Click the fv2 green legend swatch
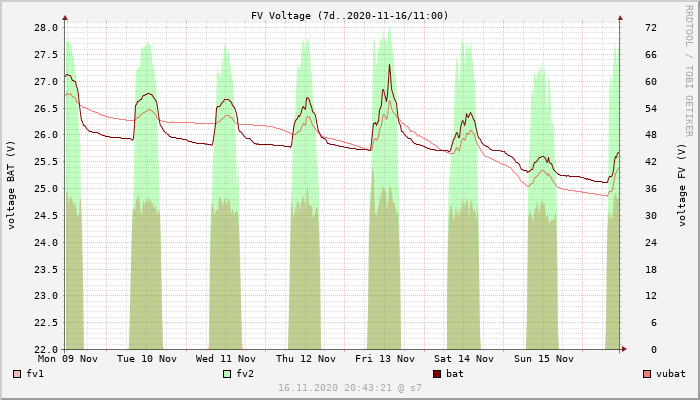The width and height of the screenshot is (700, 400). pos(227,374)
